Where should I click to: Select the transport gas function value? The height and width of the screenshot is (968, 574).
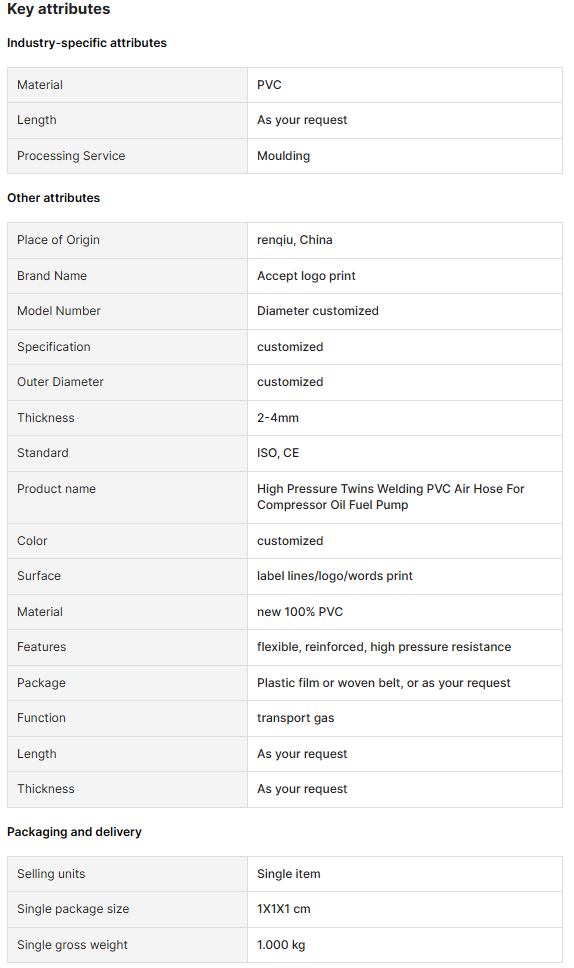(x=296, y=717)
